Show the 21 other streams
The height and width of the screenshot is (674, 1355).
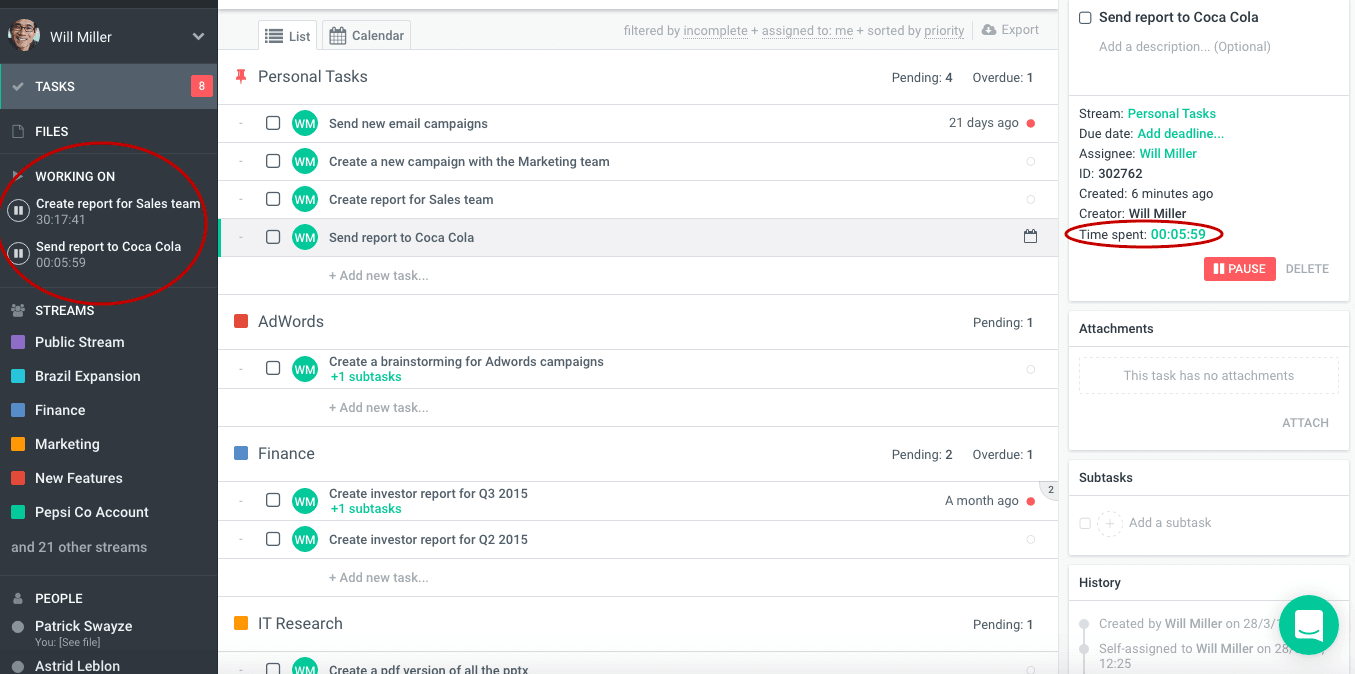79,547
